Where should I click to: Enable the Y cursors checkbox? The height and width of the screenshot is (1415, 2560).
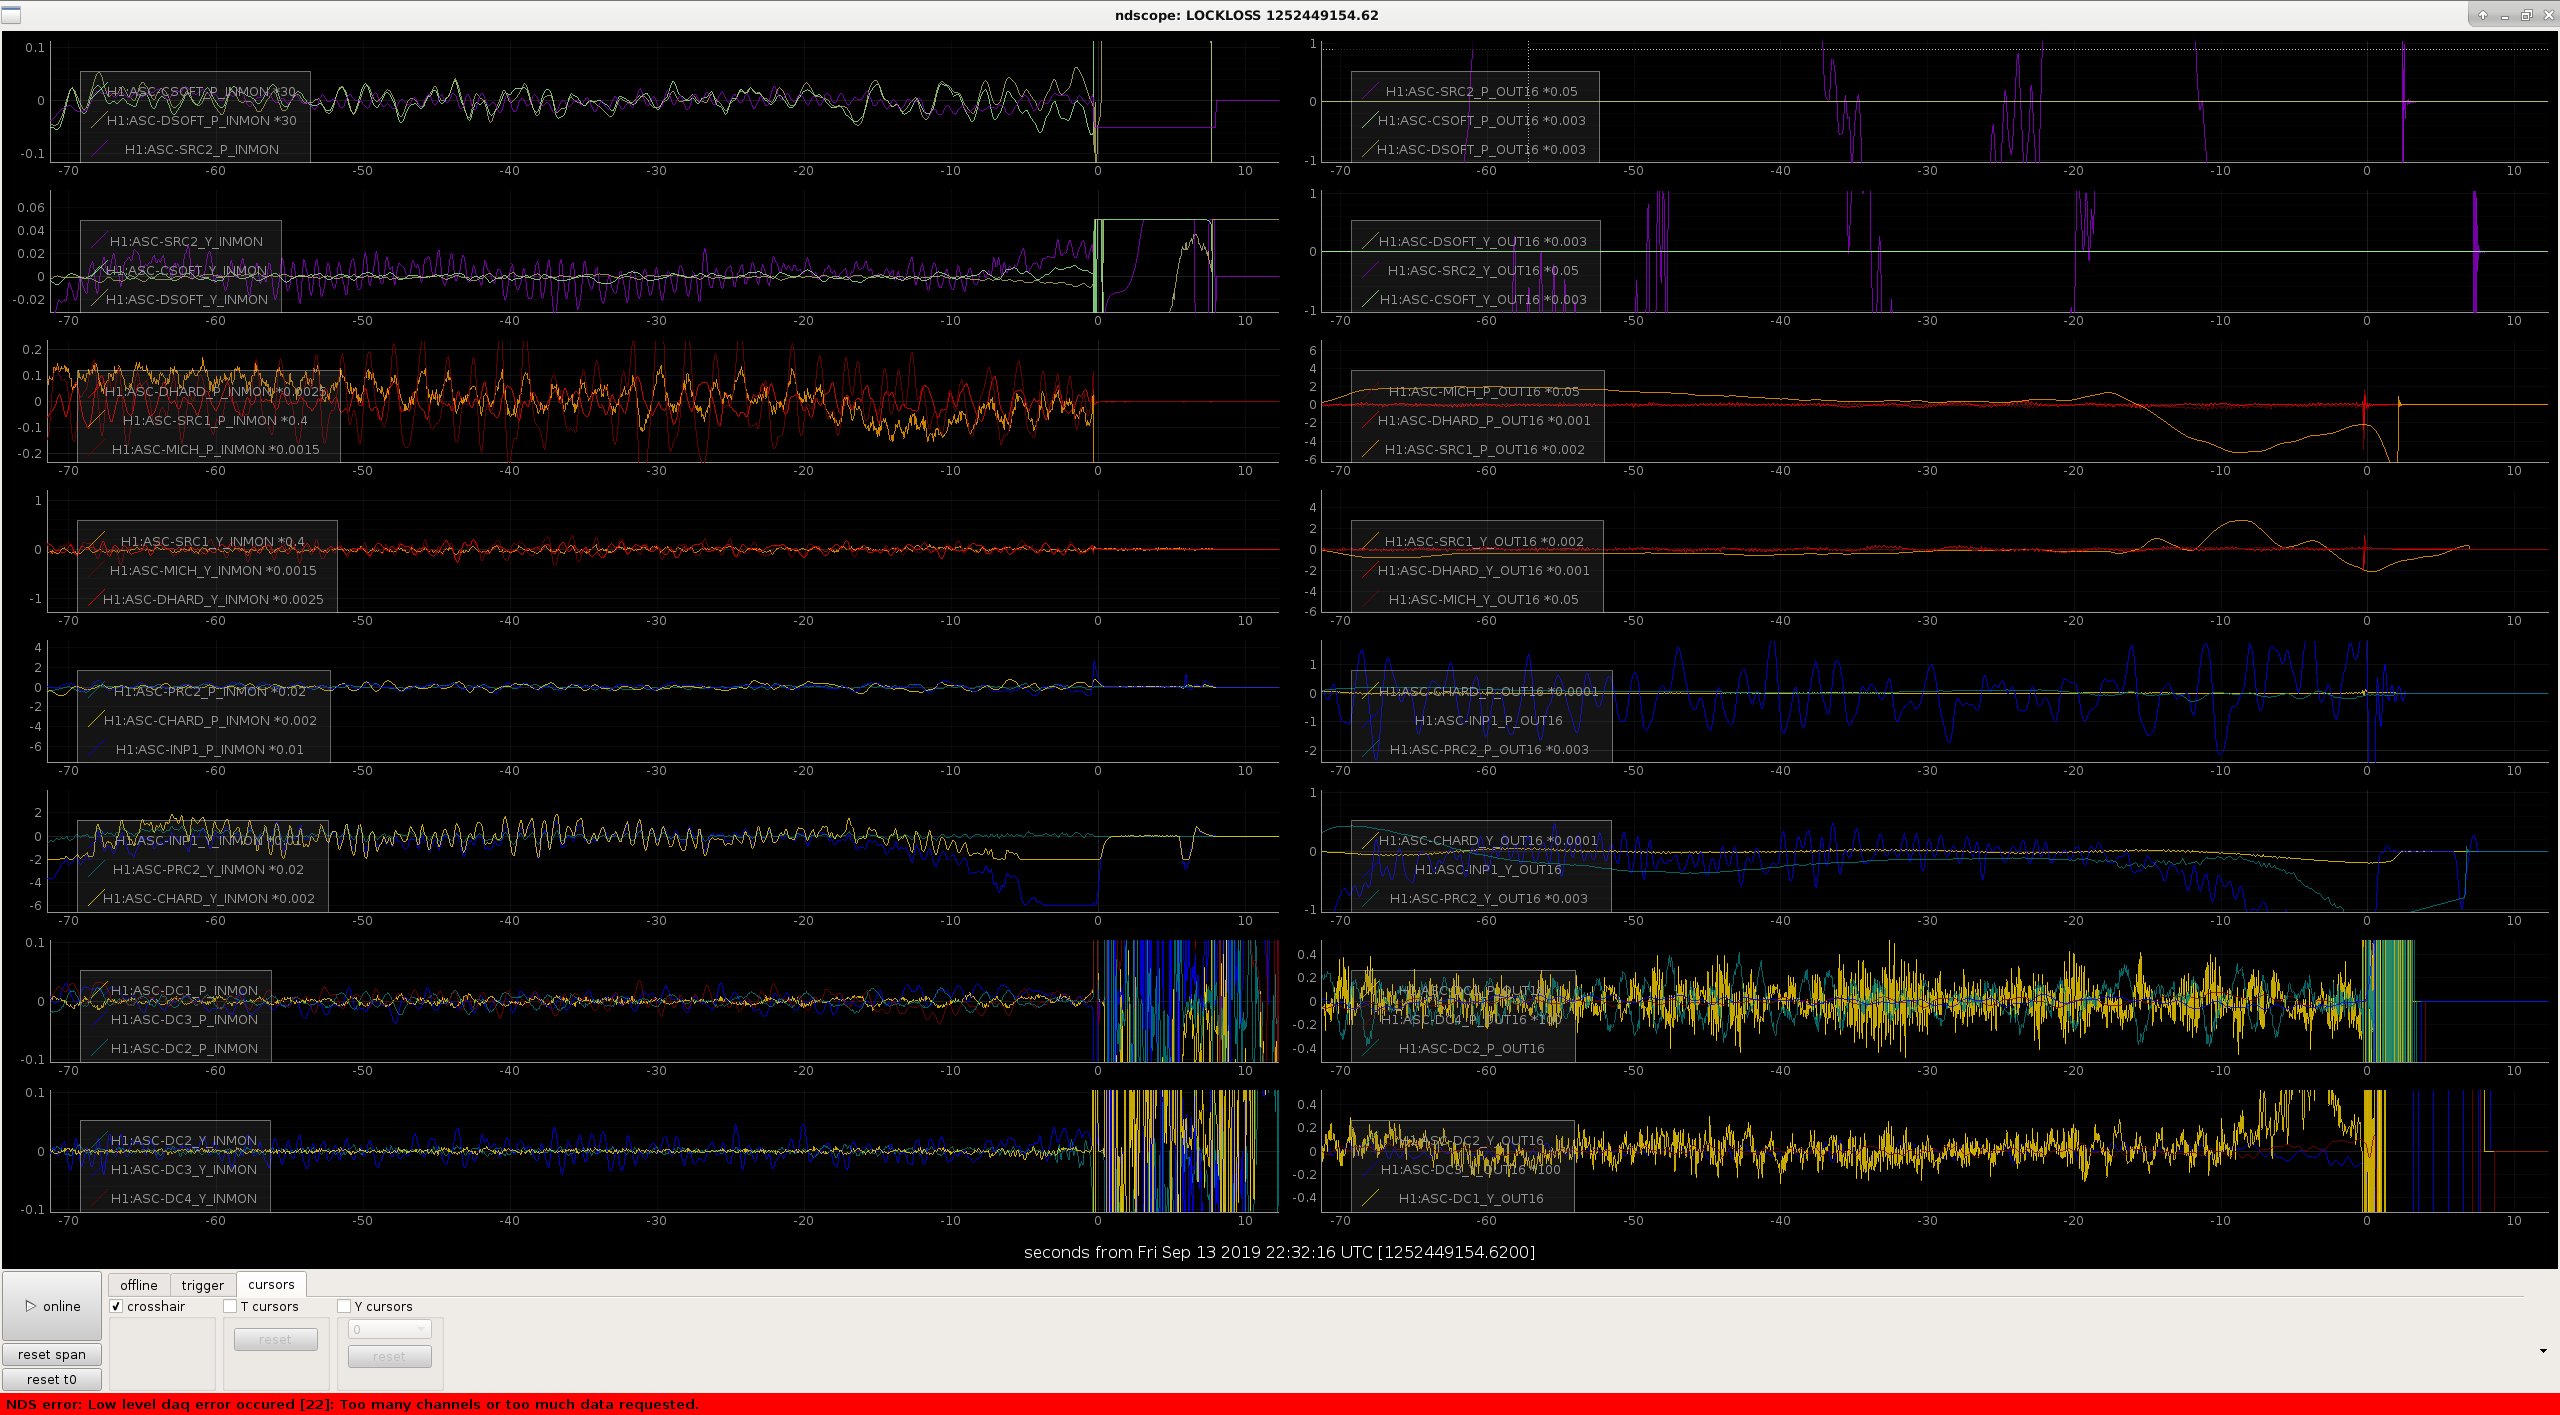coord(344,1307)
